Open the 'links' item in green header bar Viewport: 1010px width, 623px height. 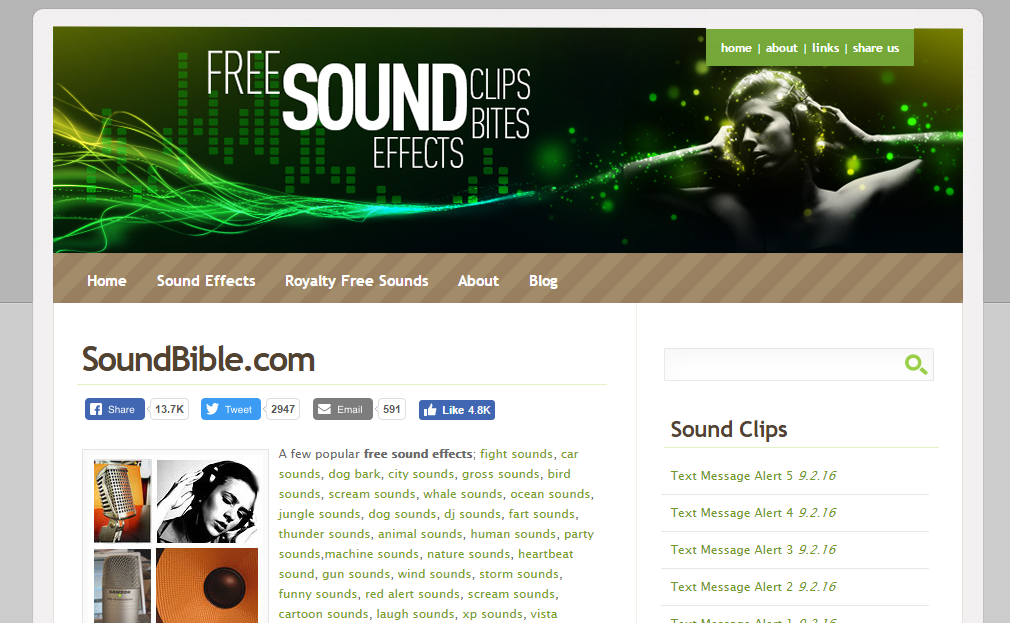pyautogui.click(x=825, y=48)
